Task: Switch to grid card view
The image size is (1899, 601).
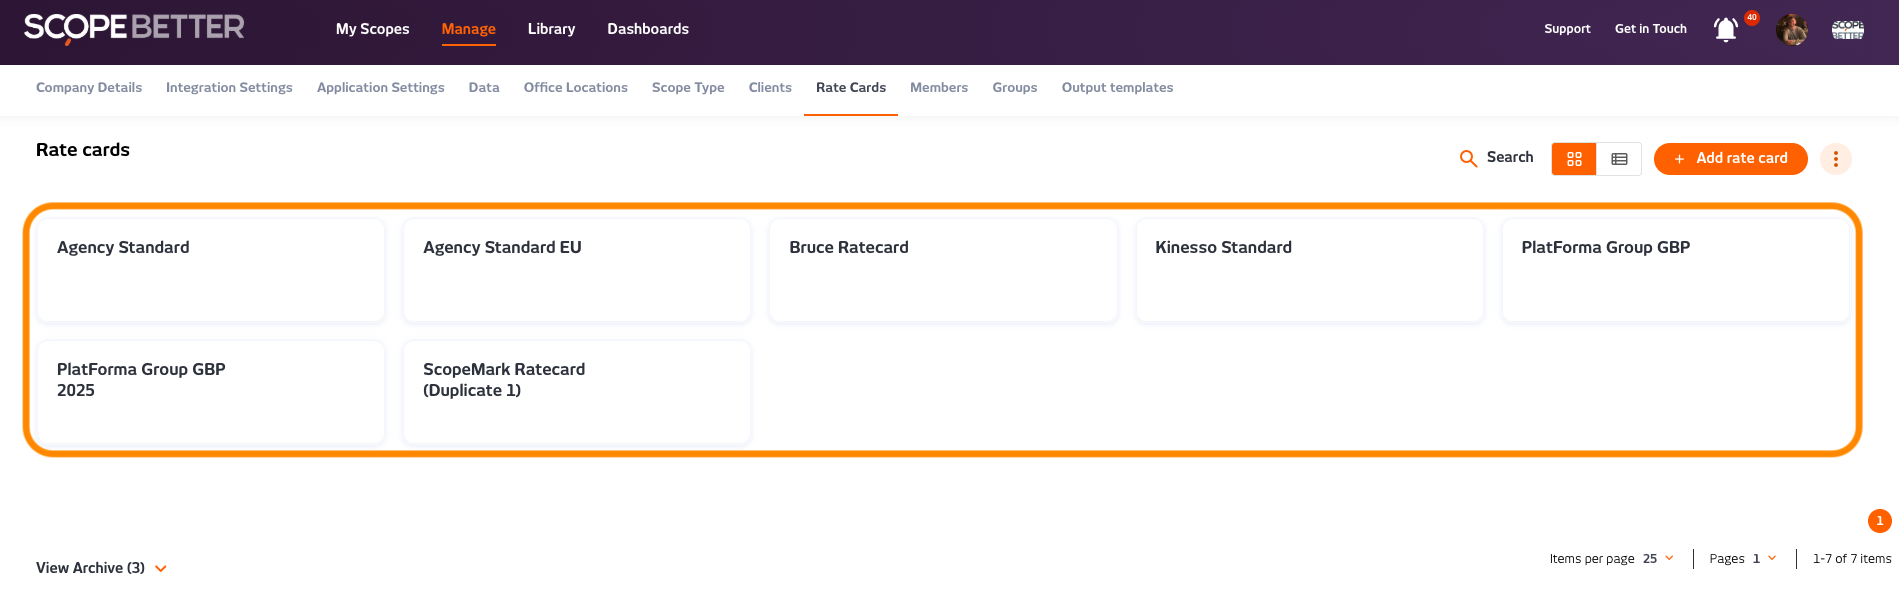Action: 1574,159
